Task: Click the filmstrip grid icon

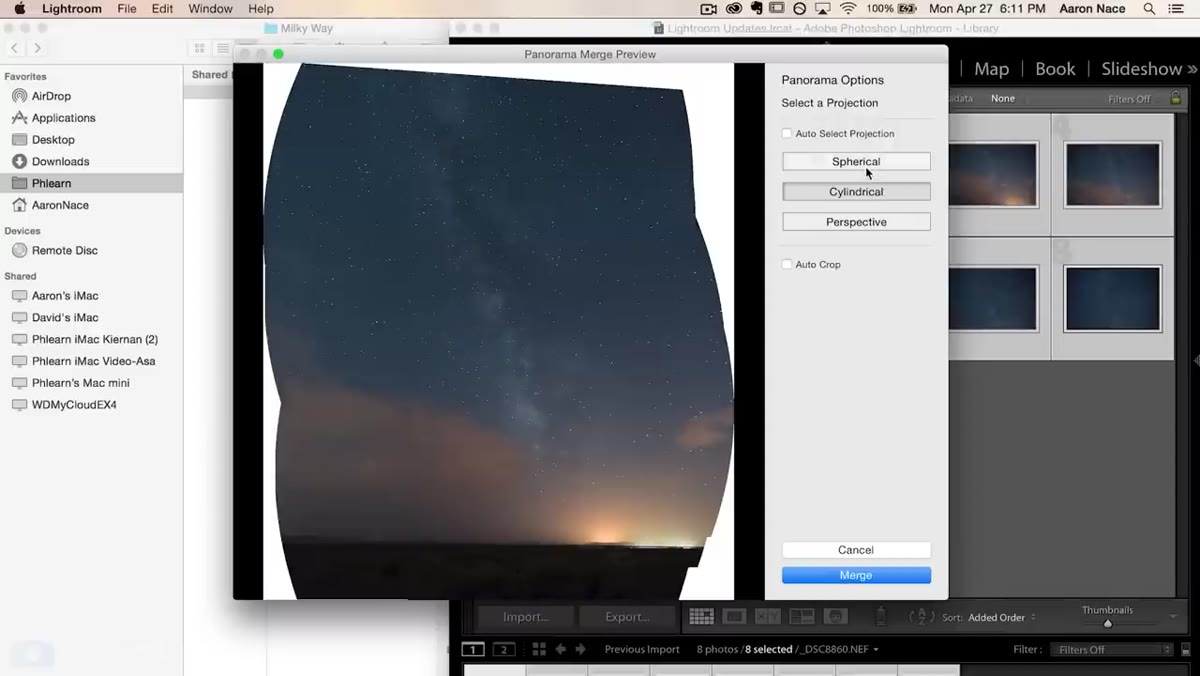Action: point(539,649)
